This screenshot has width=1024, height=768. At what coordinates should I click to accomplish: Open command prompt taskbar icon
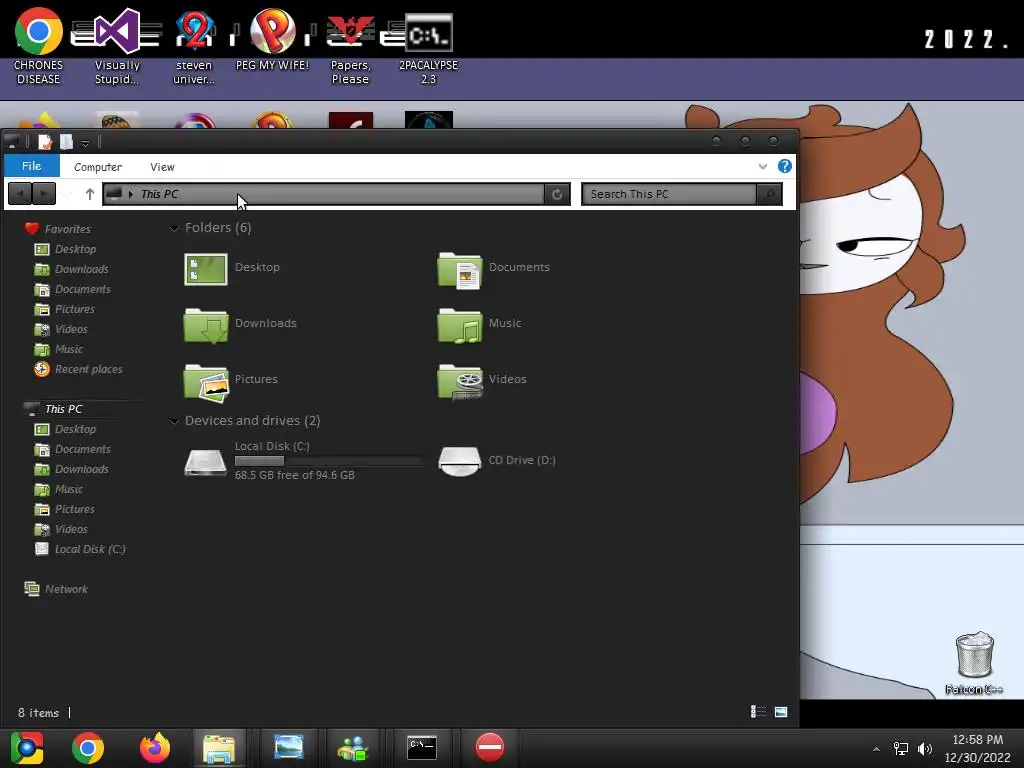(x=422, y=748)
